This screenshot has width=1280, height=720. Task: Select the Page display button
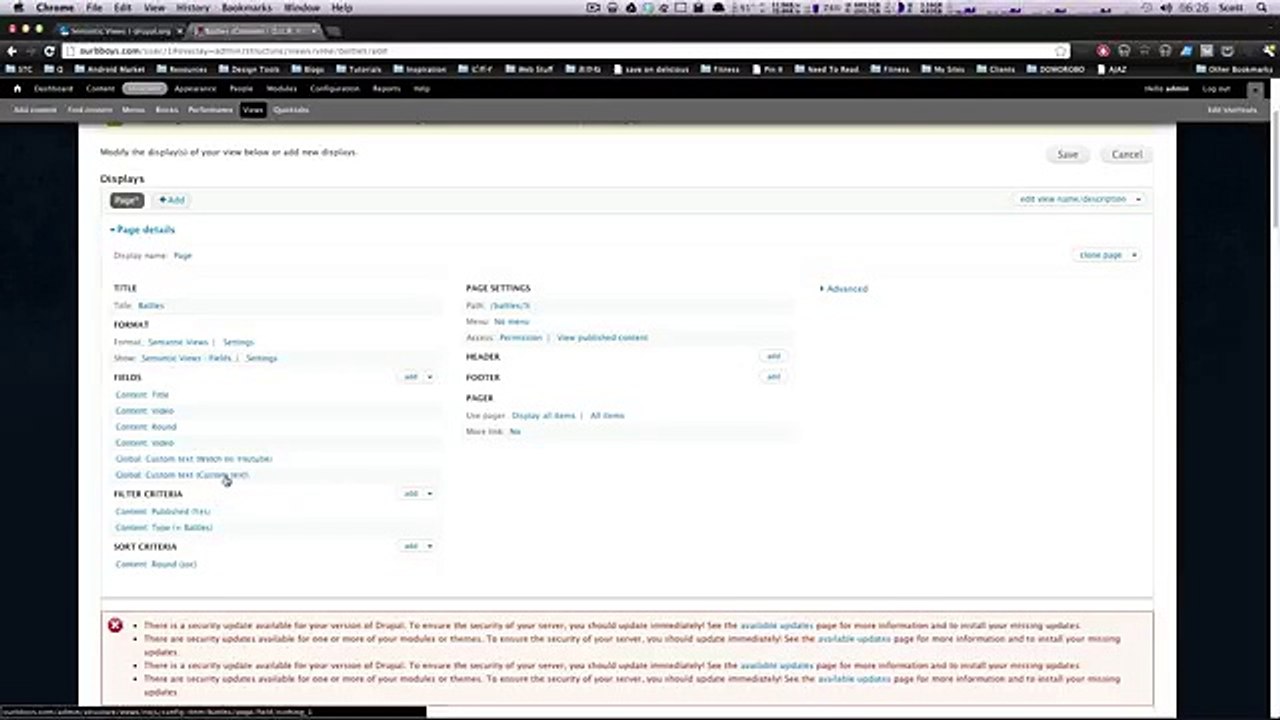click(x=127, y=200)
